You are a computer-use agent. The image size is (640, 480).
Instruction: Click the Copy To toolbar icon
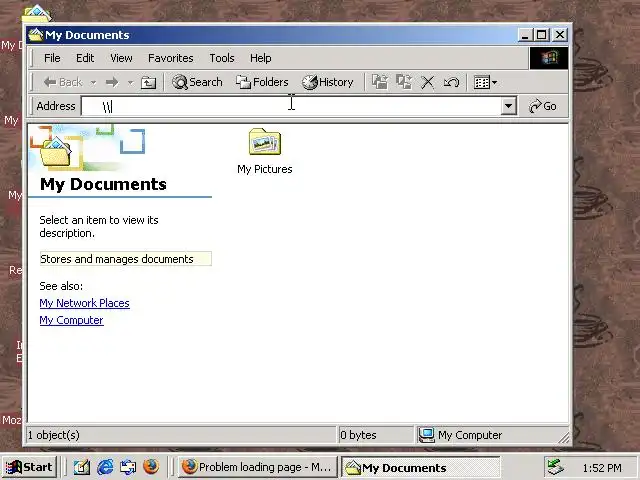404,82
